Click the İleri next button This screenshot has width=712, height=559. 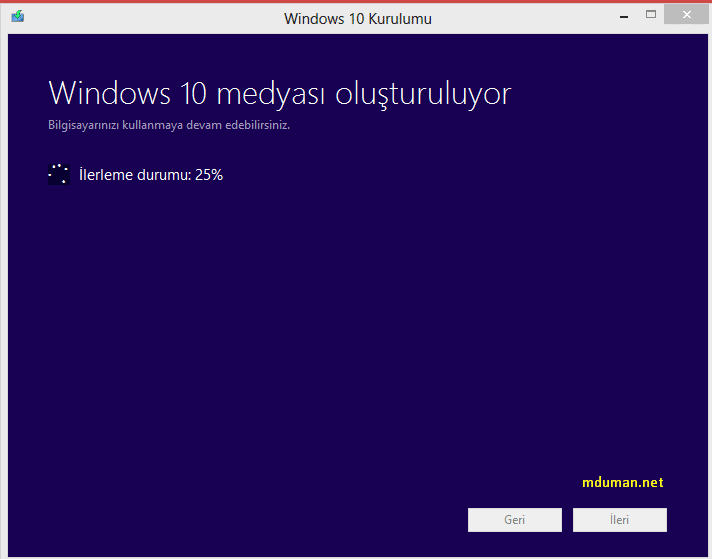pyautogui.click(x=619, y=519)
